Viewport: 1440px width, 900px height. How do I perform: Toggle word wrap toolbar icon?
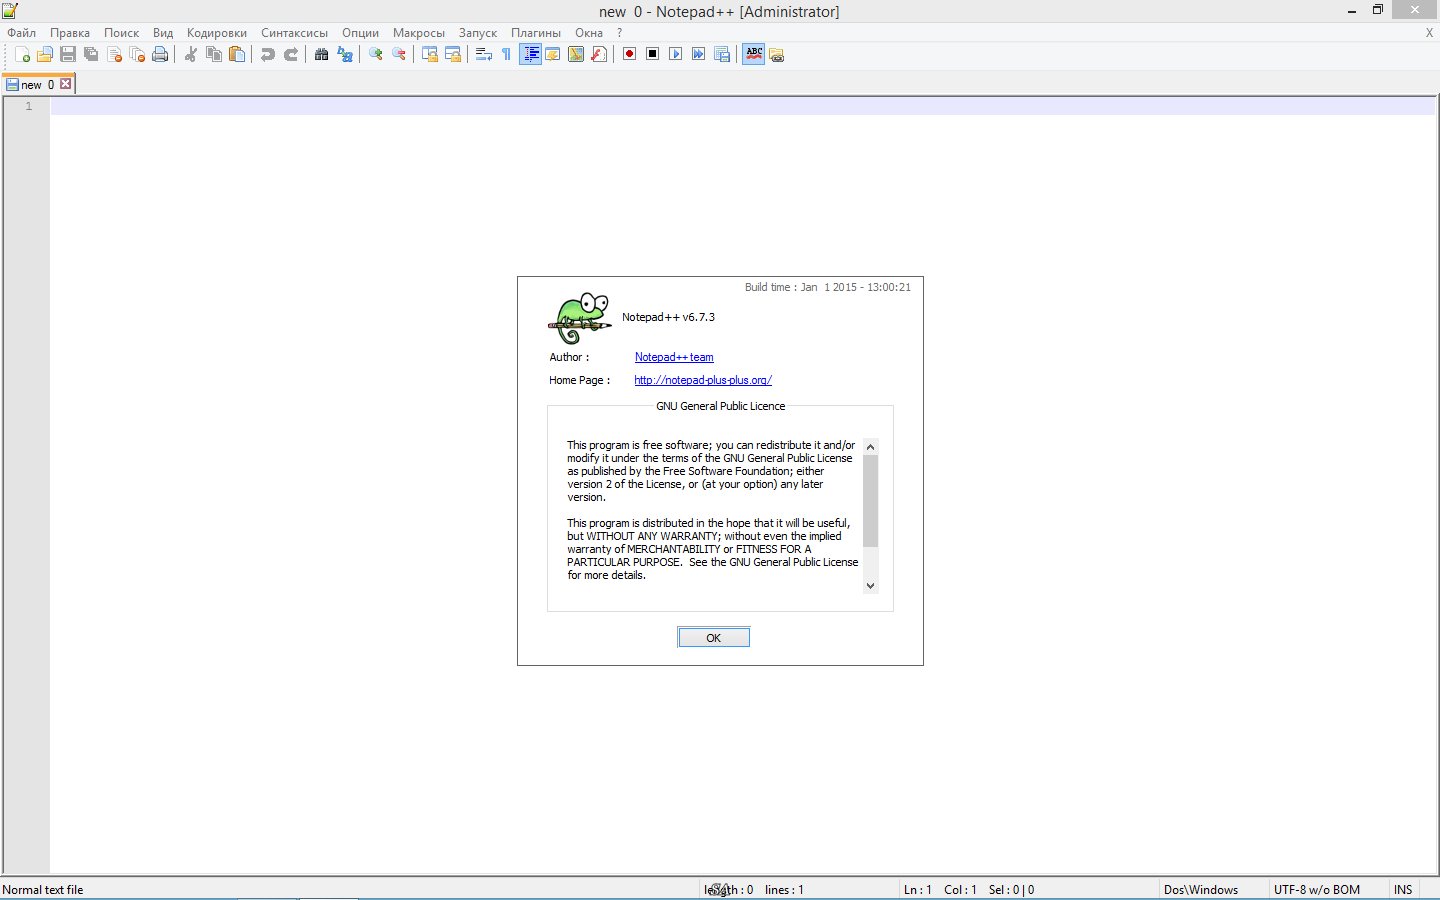coord(484,54)
